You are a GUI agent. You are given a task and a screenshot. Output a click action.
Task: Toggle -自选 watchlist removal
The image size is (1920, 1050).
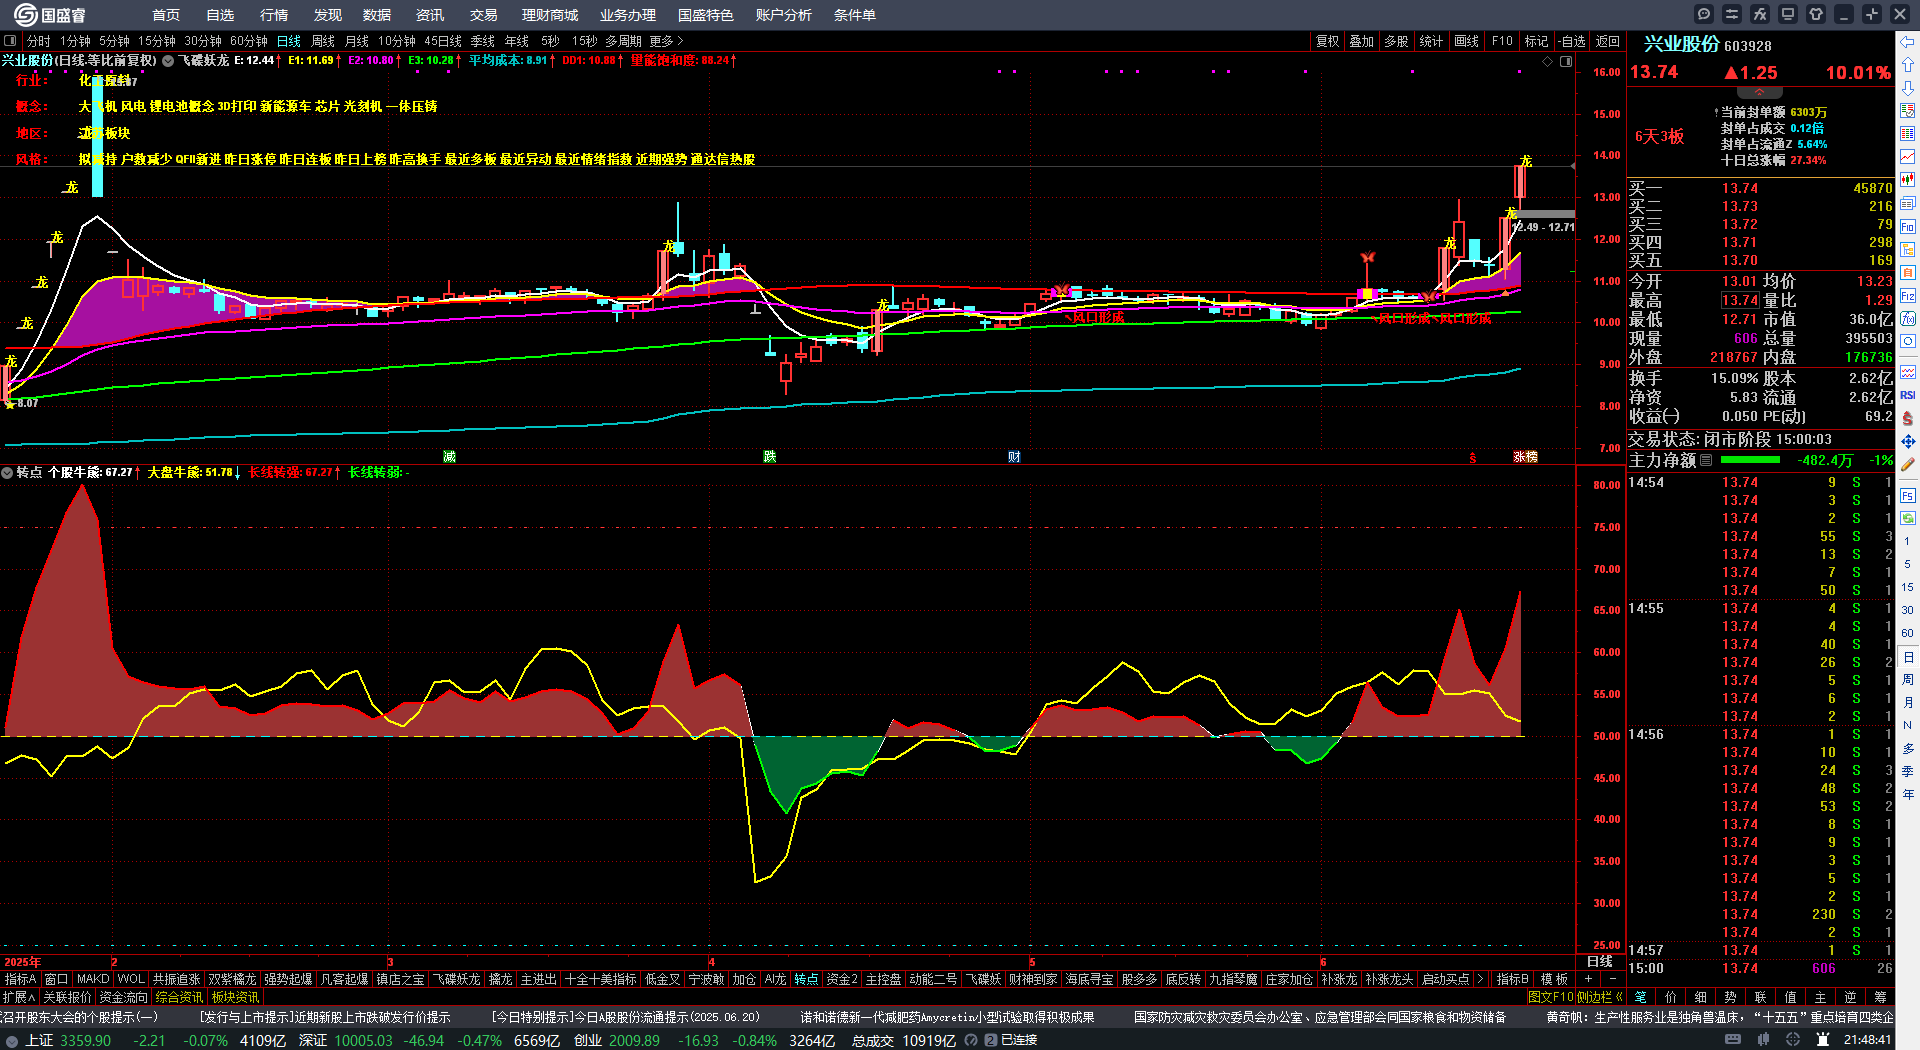pyautogui.click(x=1572, y=41)
